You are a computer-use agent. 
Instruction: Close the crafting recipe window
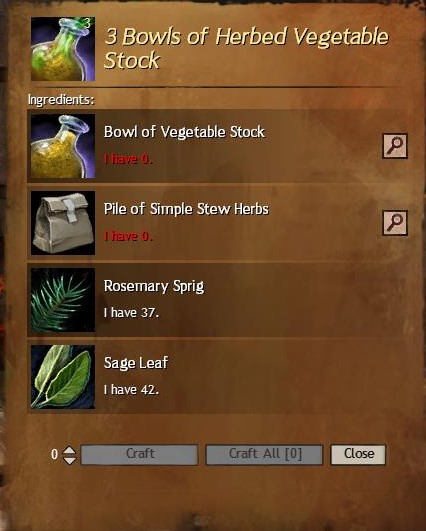pos(358,454)
